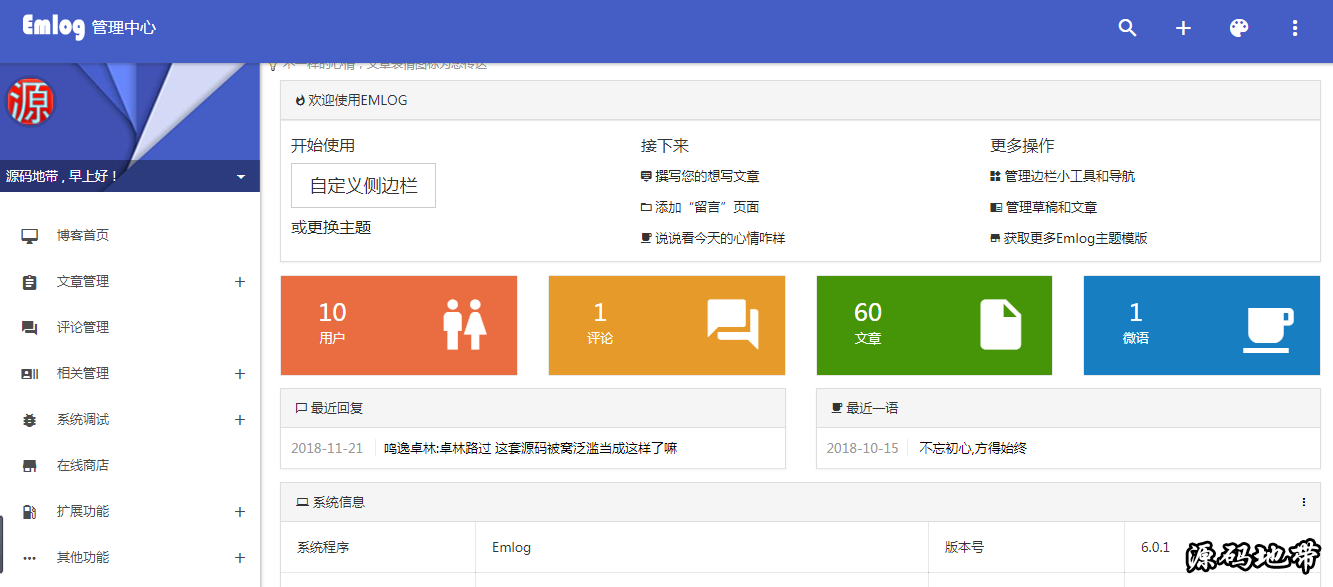Click the laptop icon beside 系统信息
1333x587 pixels.
(x=302, y=502)
